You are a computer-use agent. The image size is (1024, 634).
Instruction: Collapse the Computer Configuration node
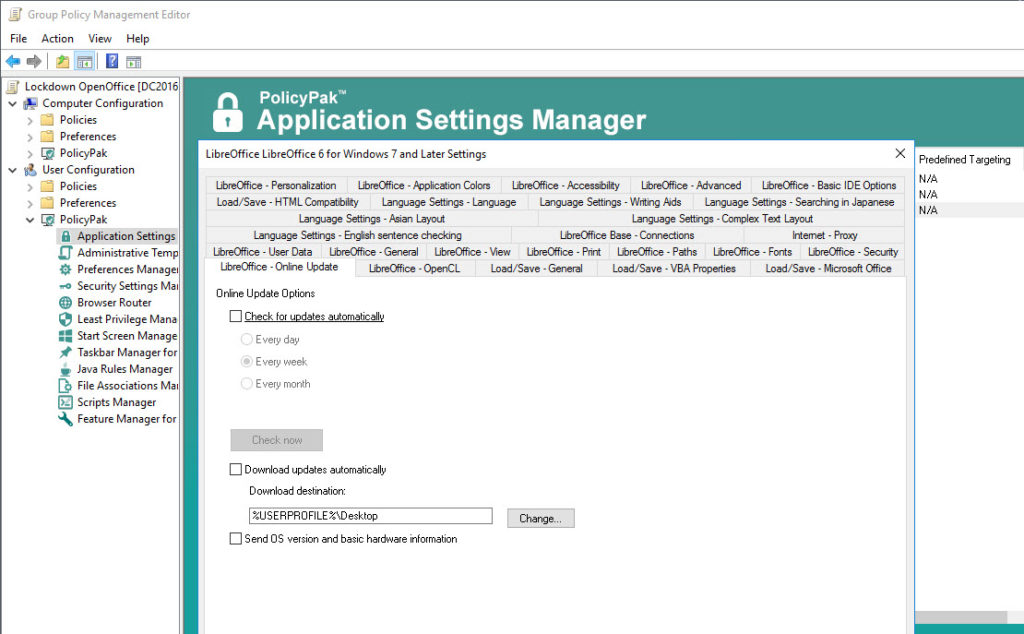pyautogui.click(x=12, y=103)
